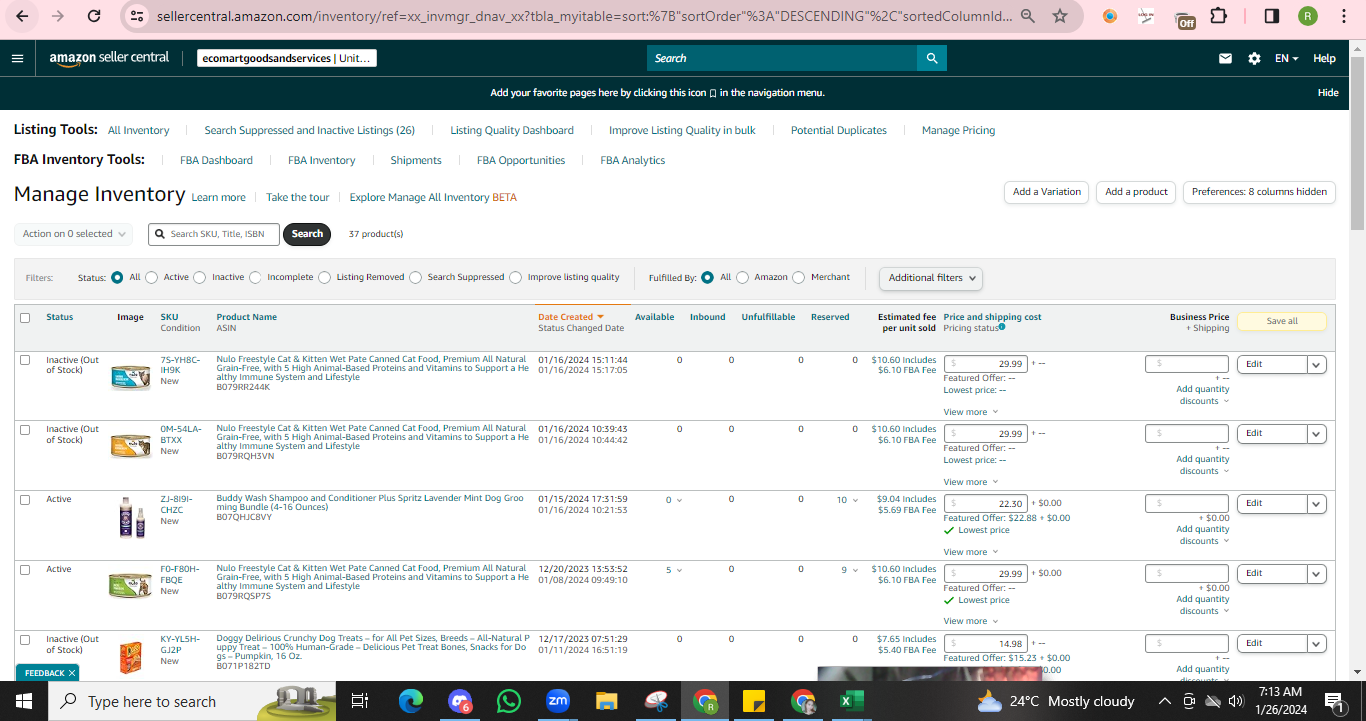Open the browser side panel icon
This screenshot has height=721, width=1366.
(x=1272, y=16)
